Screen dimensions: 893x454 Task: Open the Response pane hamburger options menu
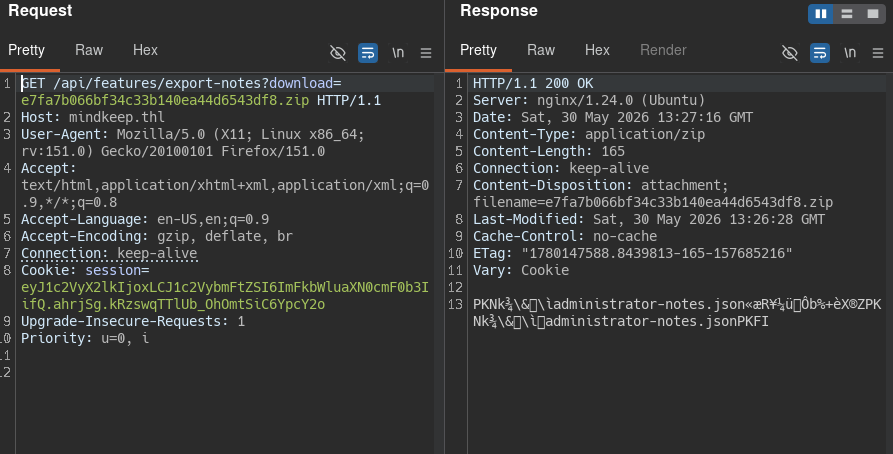[878, 53]
